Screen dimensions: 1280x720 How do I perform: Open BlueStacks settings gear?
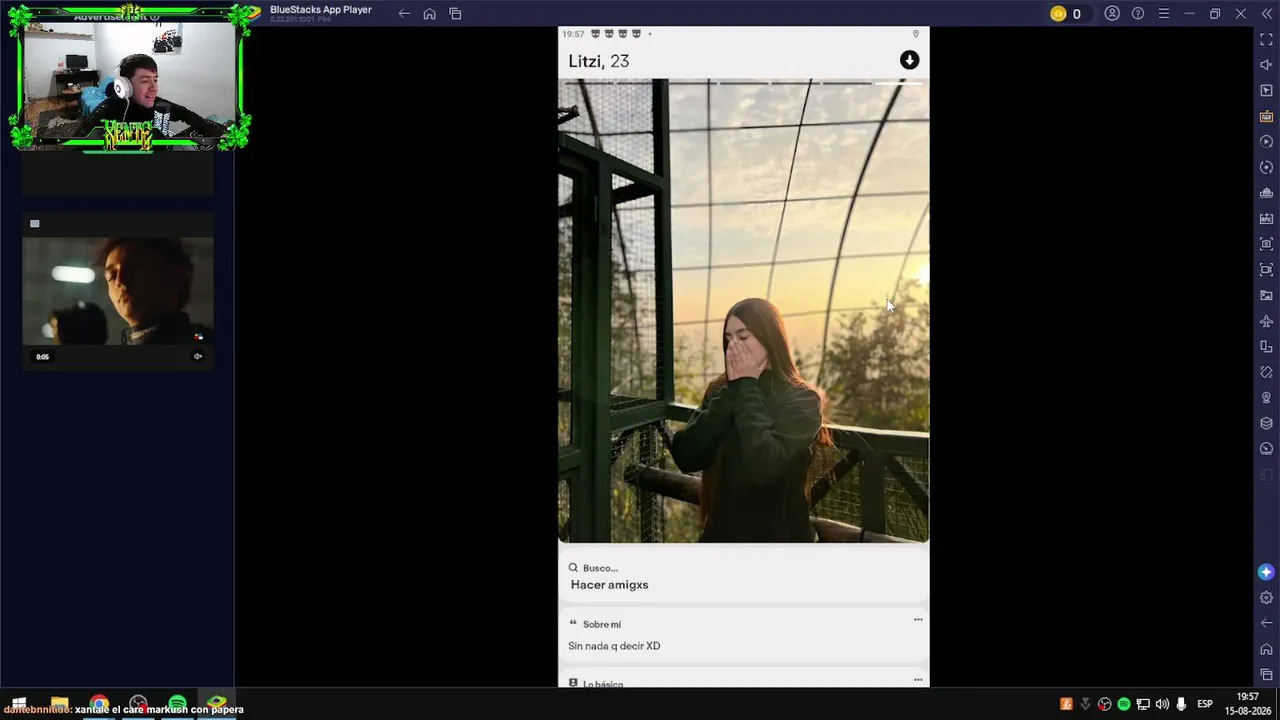coord(1267,598)
